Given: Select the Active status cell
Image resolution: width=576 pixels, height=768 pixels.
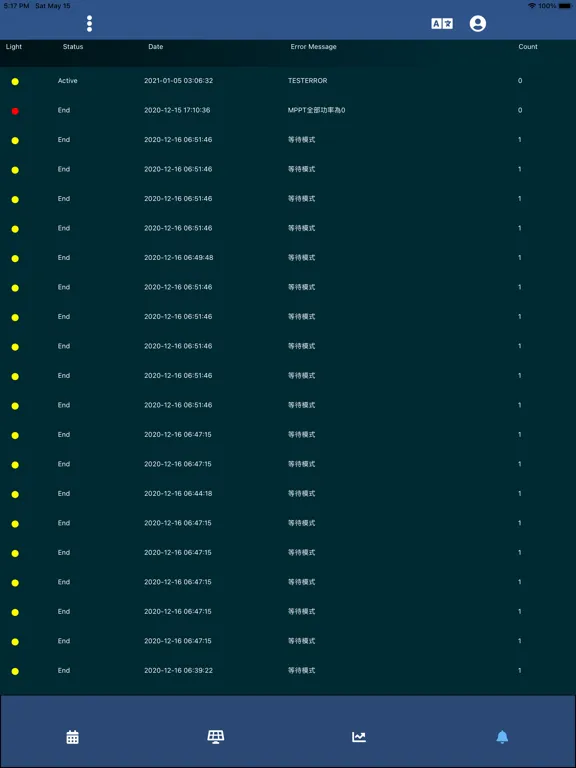Looking at the screenshot, I should click(x=68, y=80).
